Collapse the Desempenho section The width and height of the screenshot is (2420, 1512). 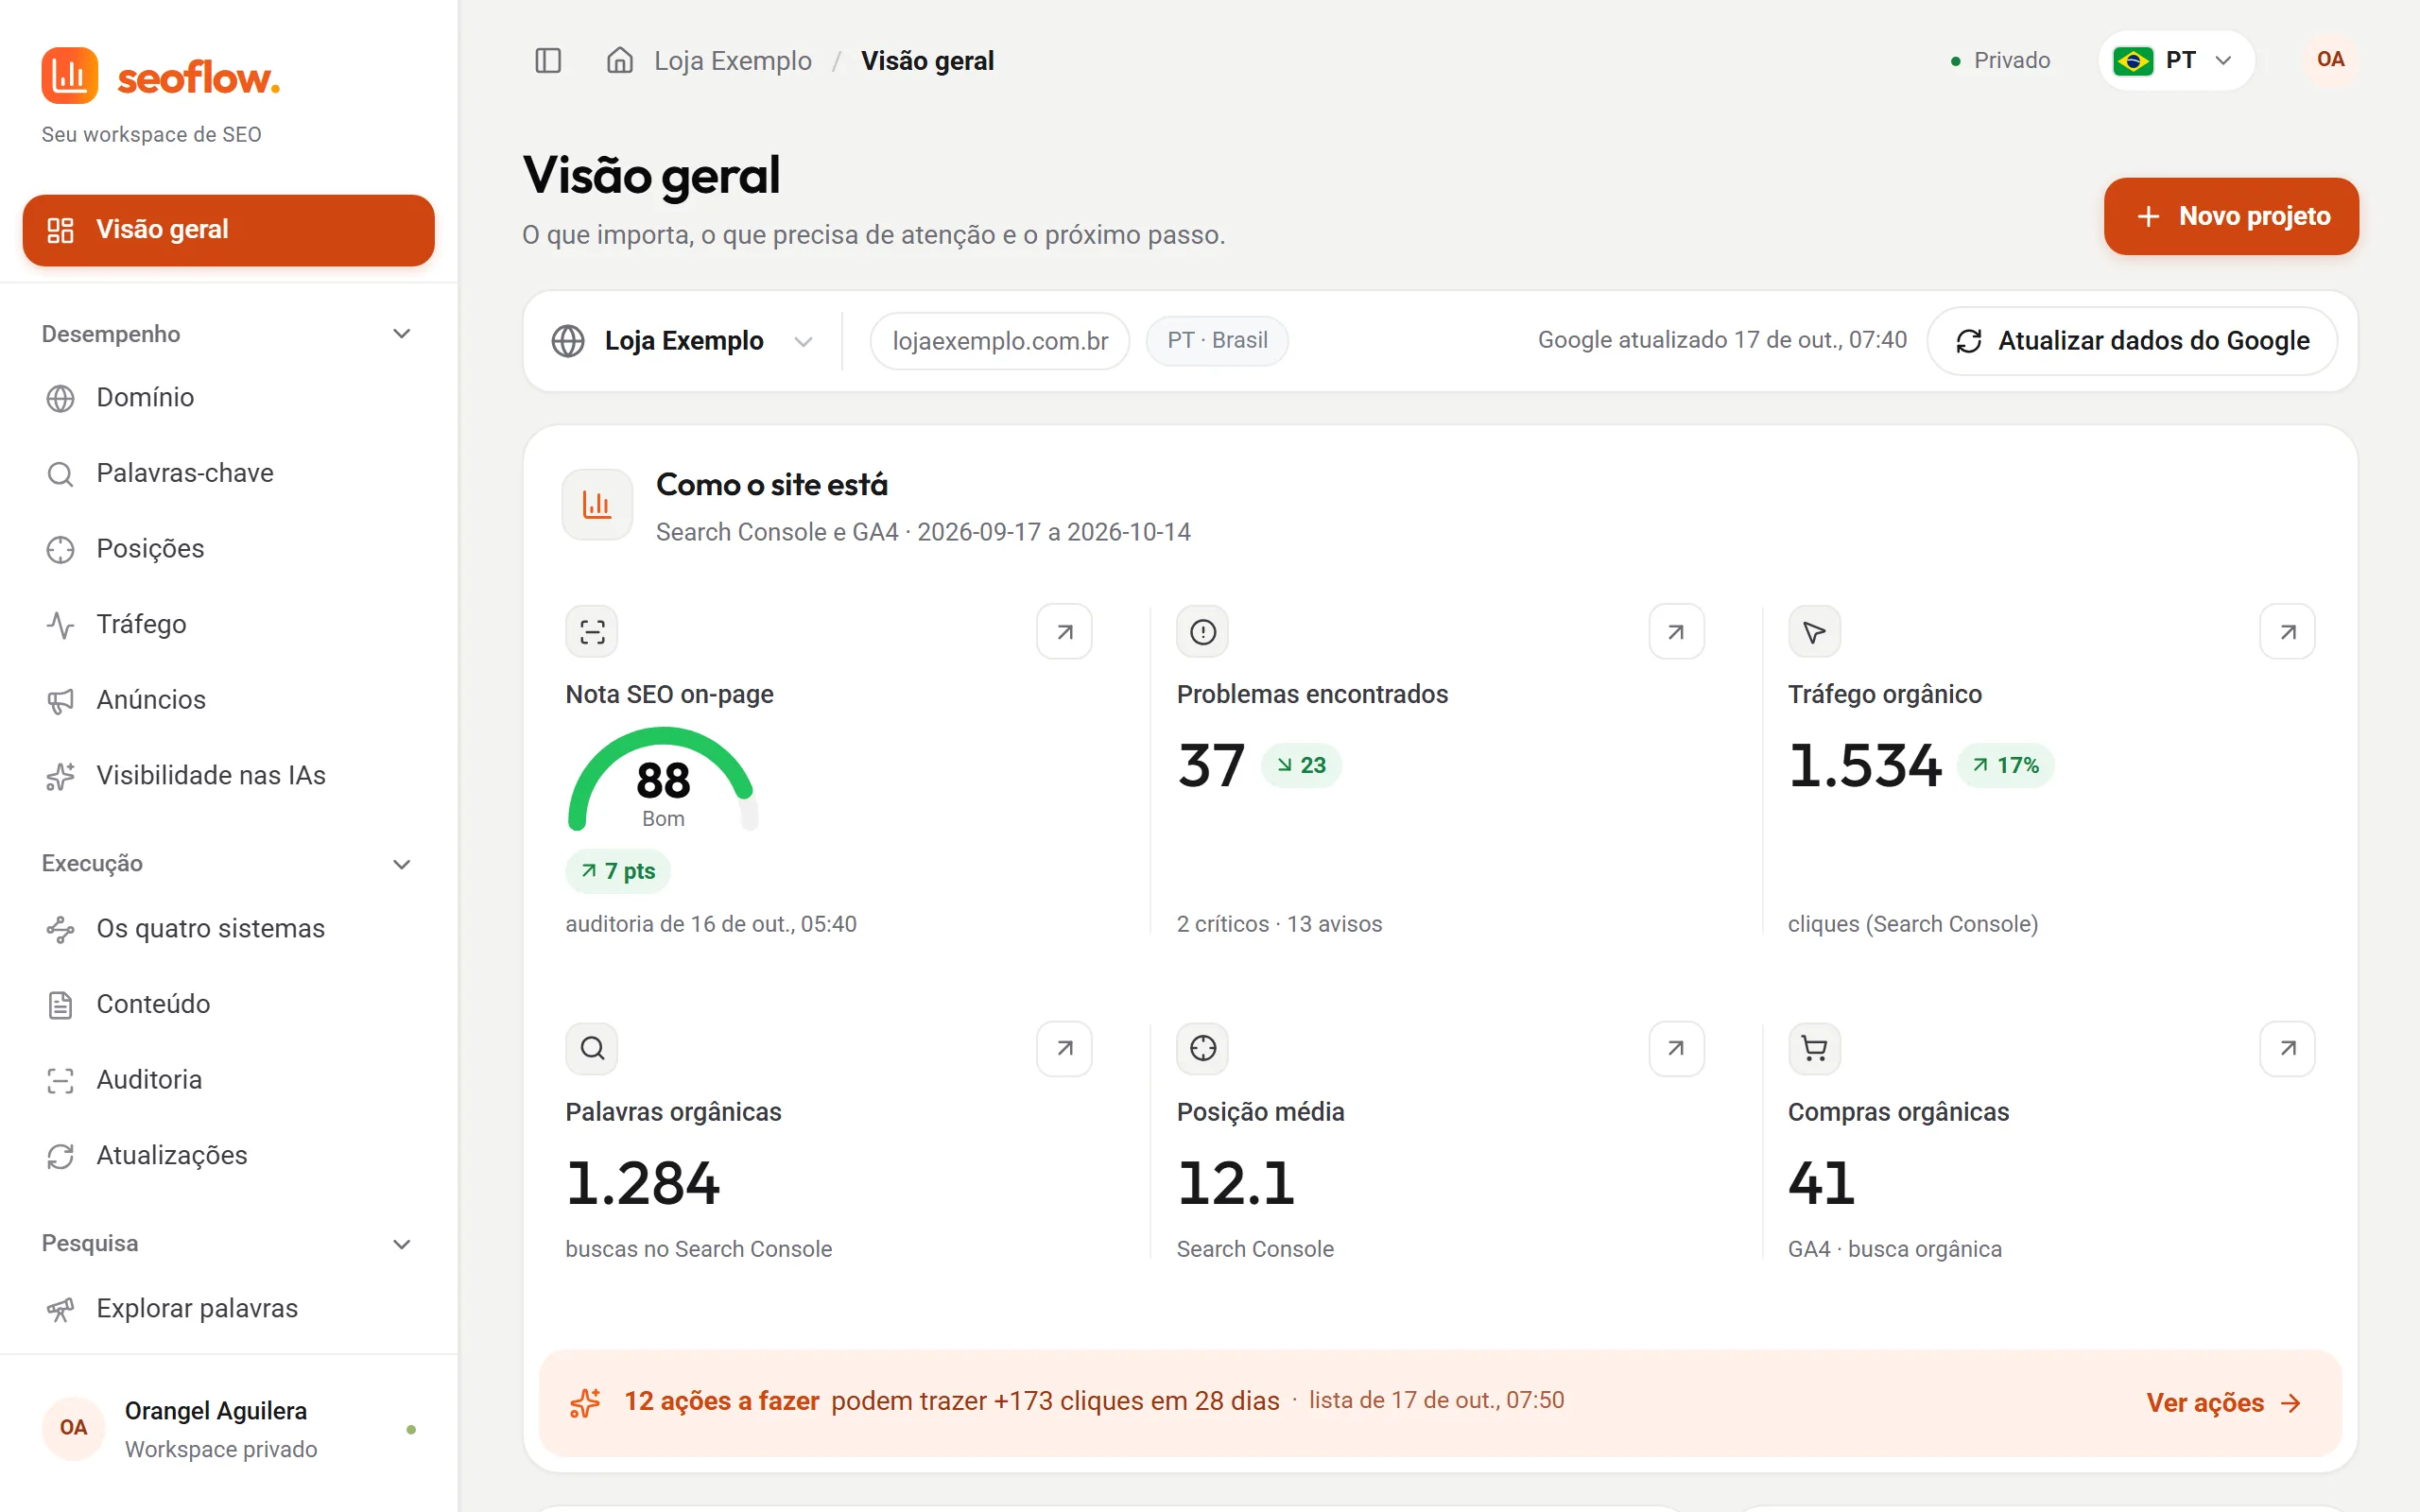coord(402,334)
